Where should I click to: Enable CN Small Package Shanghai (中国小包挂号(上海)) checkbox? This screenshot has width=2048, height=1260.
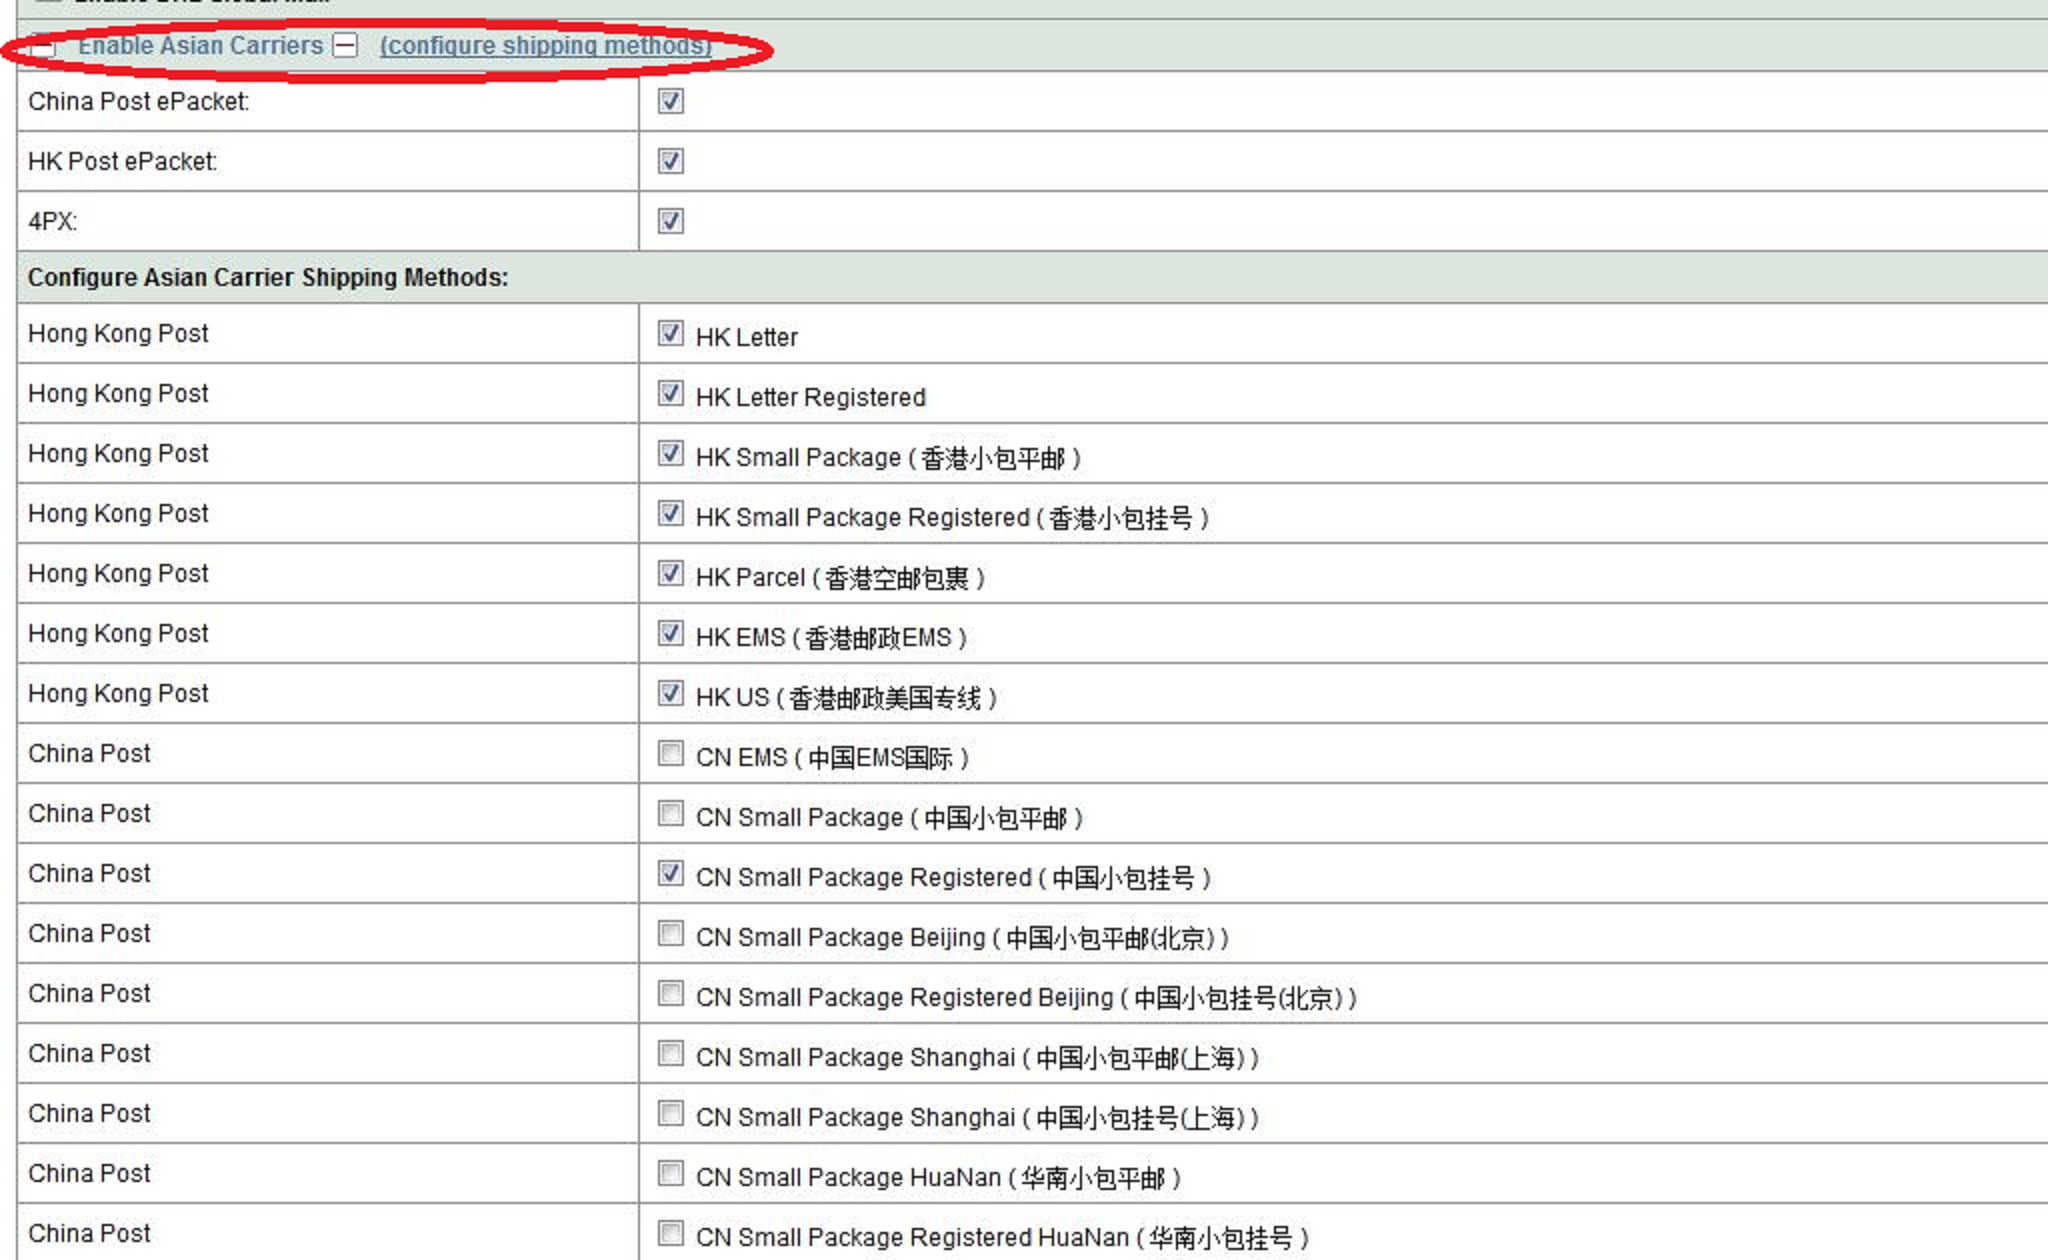click(x=671, y=1113)
